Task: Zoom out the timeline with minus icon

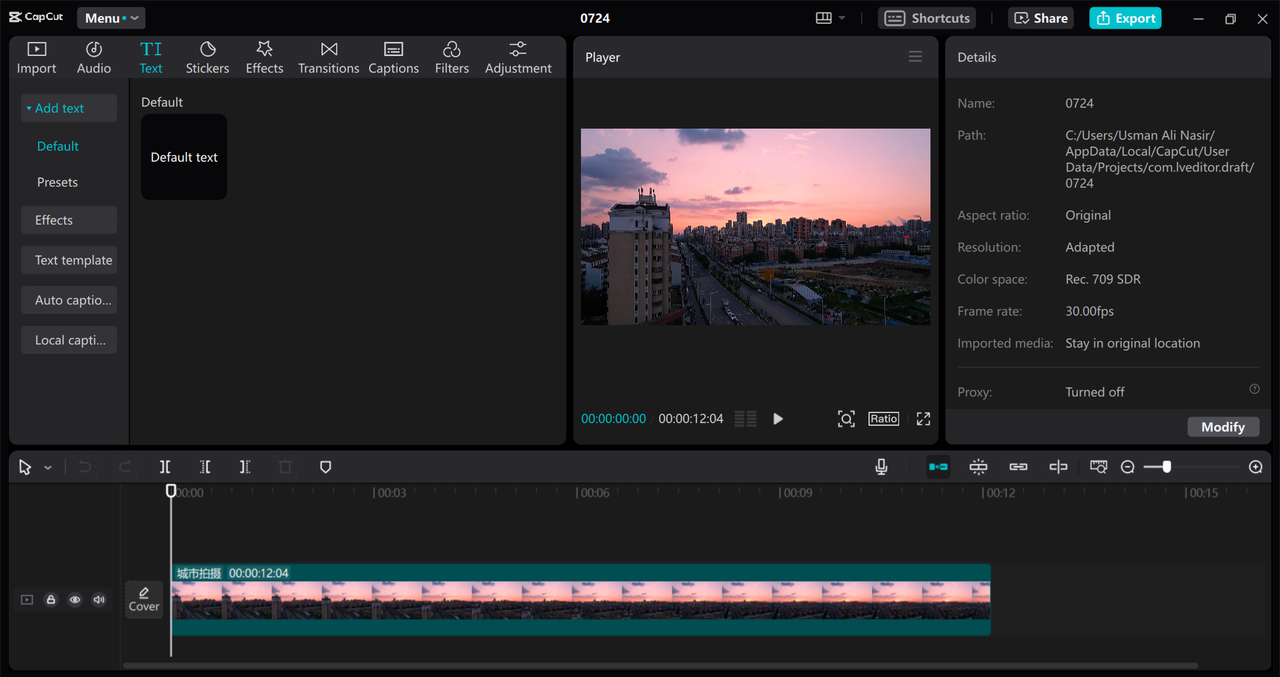Action: click(1128, 467)
